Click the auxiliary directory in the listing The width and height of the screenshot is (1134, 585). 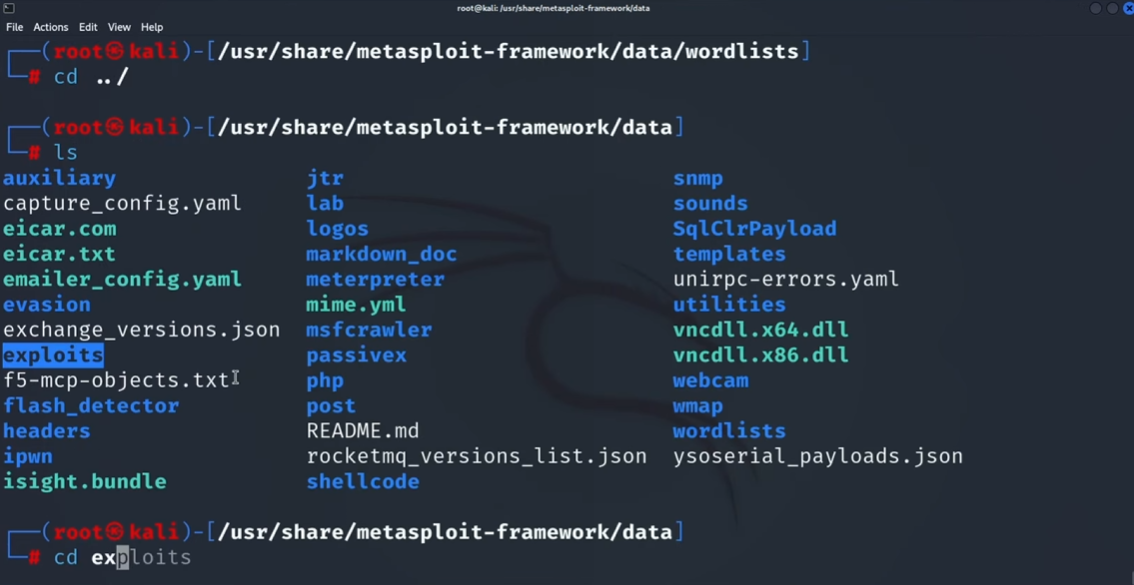[59, 178]
